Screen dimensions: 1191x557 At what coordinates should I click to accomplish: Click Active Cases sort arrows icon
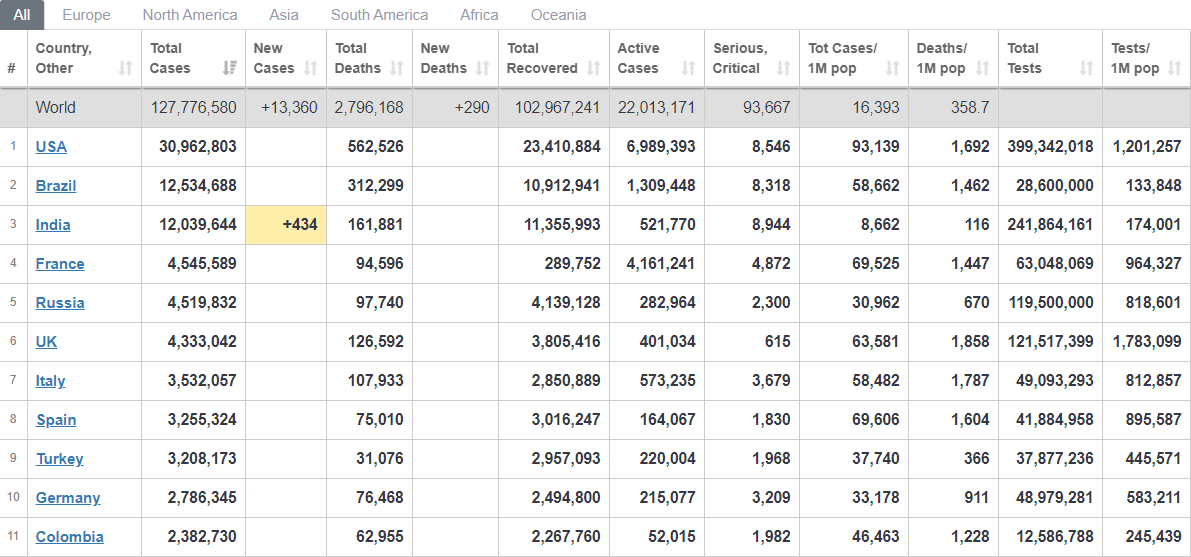pos(688,69)
